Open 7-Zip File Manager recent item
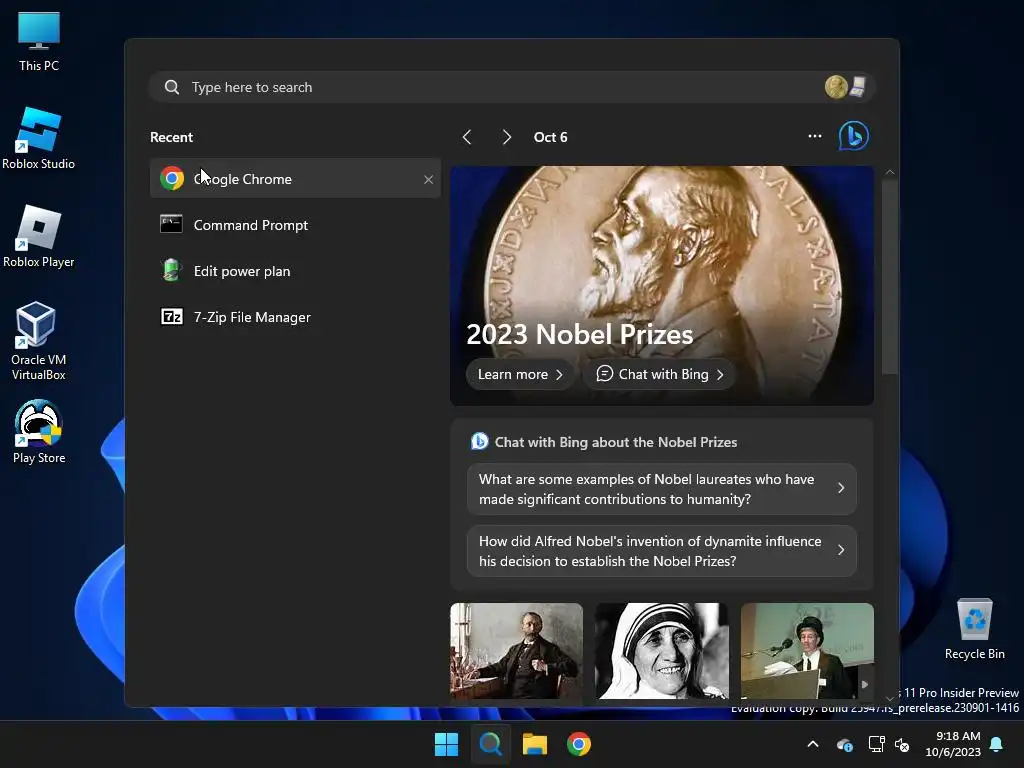Viewport: 1024px width, 768px height. [x=295, y=317]
